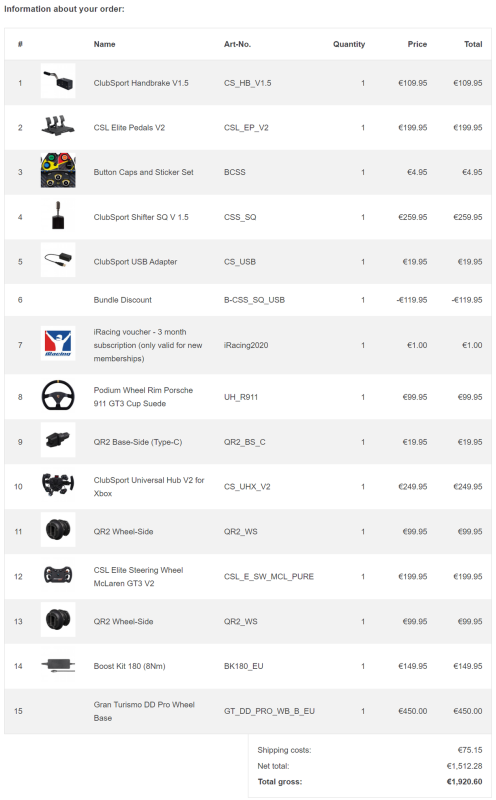This screenshot has width=496, height=800.
Task: Click the Boost Kit 180 product image
Action: click(58, 665)
